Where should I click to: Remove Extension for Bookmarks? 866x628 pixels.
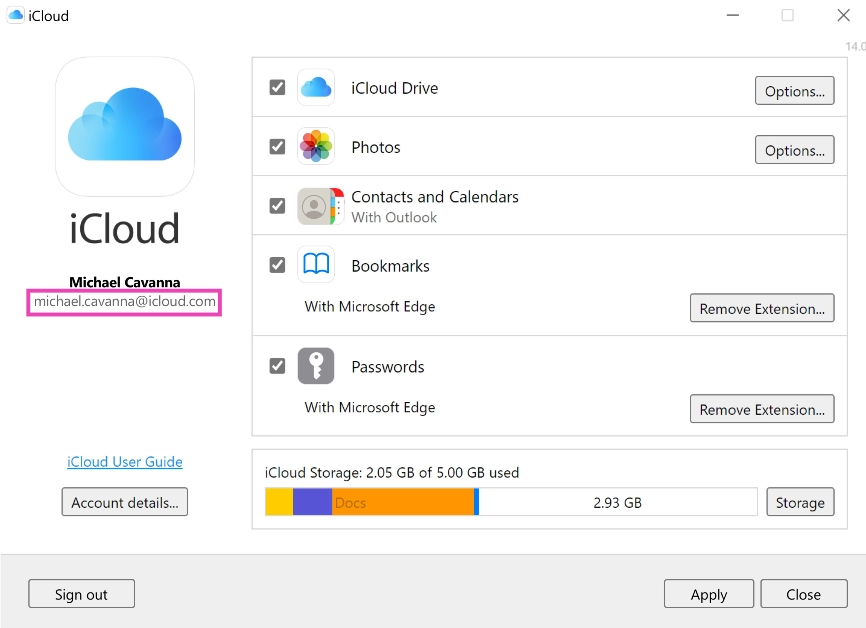pyautogui.click(x=762, y=308)
